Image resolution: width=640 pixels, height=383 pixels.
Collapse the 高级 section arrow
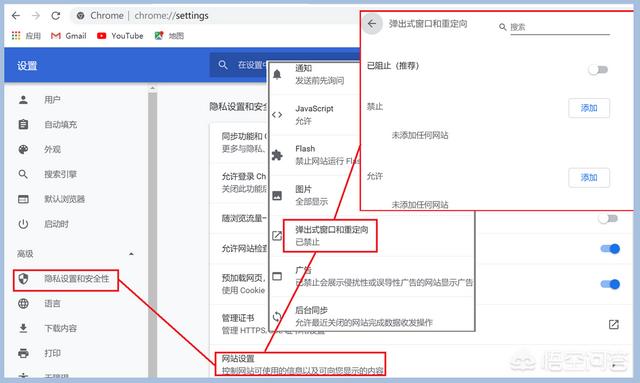pyautogui.click(x=131, y=254)
